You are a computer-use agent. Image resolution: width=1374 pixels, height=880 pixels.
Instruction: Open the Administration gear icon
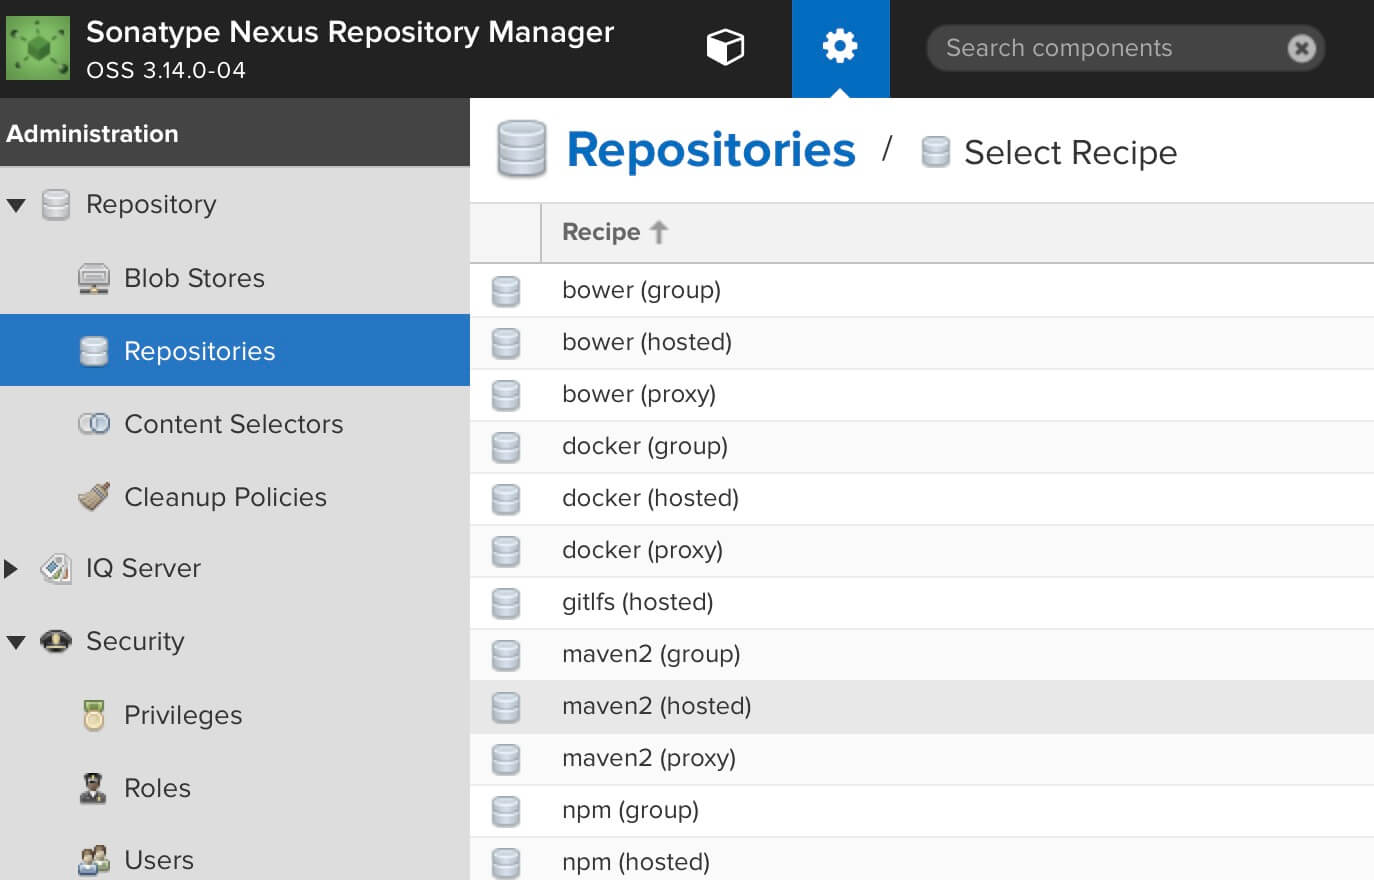[840, 46]
